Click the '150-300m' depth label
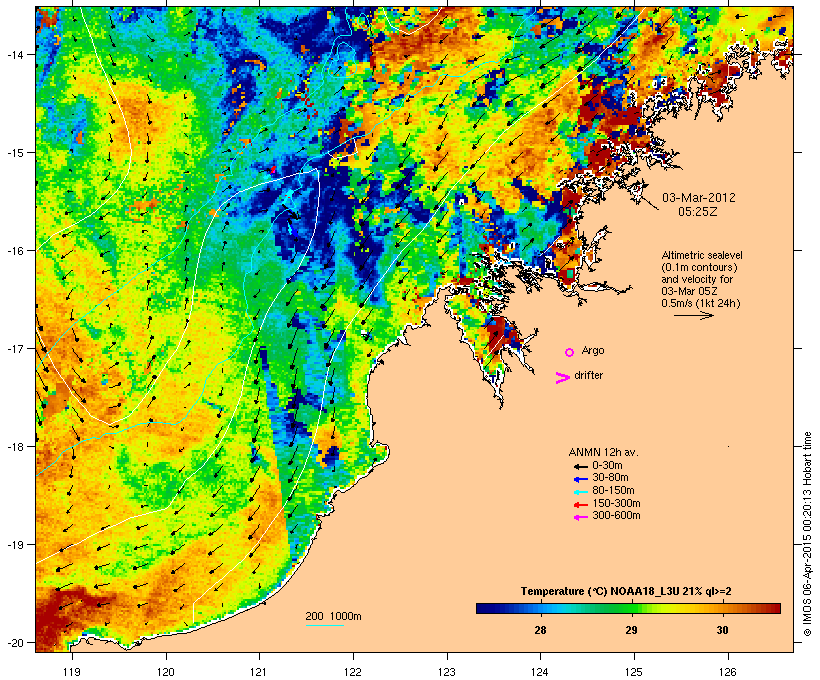820x680 pixels. (x=616, y=503)
